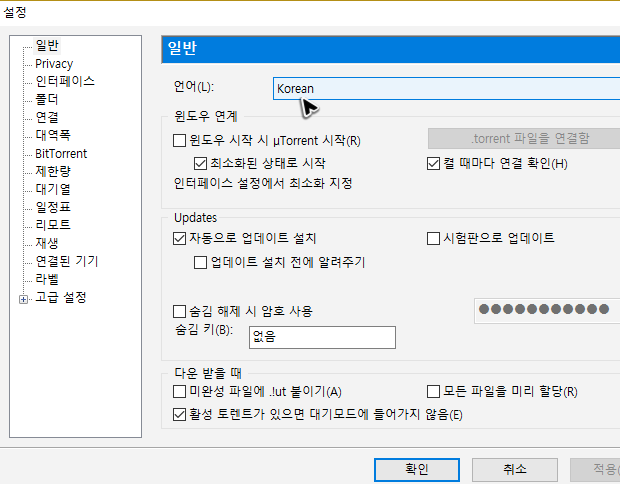Image resolution: width=620 pixels, height=484 pixels.
Task: Toggle 활성 토렌트가 있으면 대기모드 option
Action: [180, 415]
